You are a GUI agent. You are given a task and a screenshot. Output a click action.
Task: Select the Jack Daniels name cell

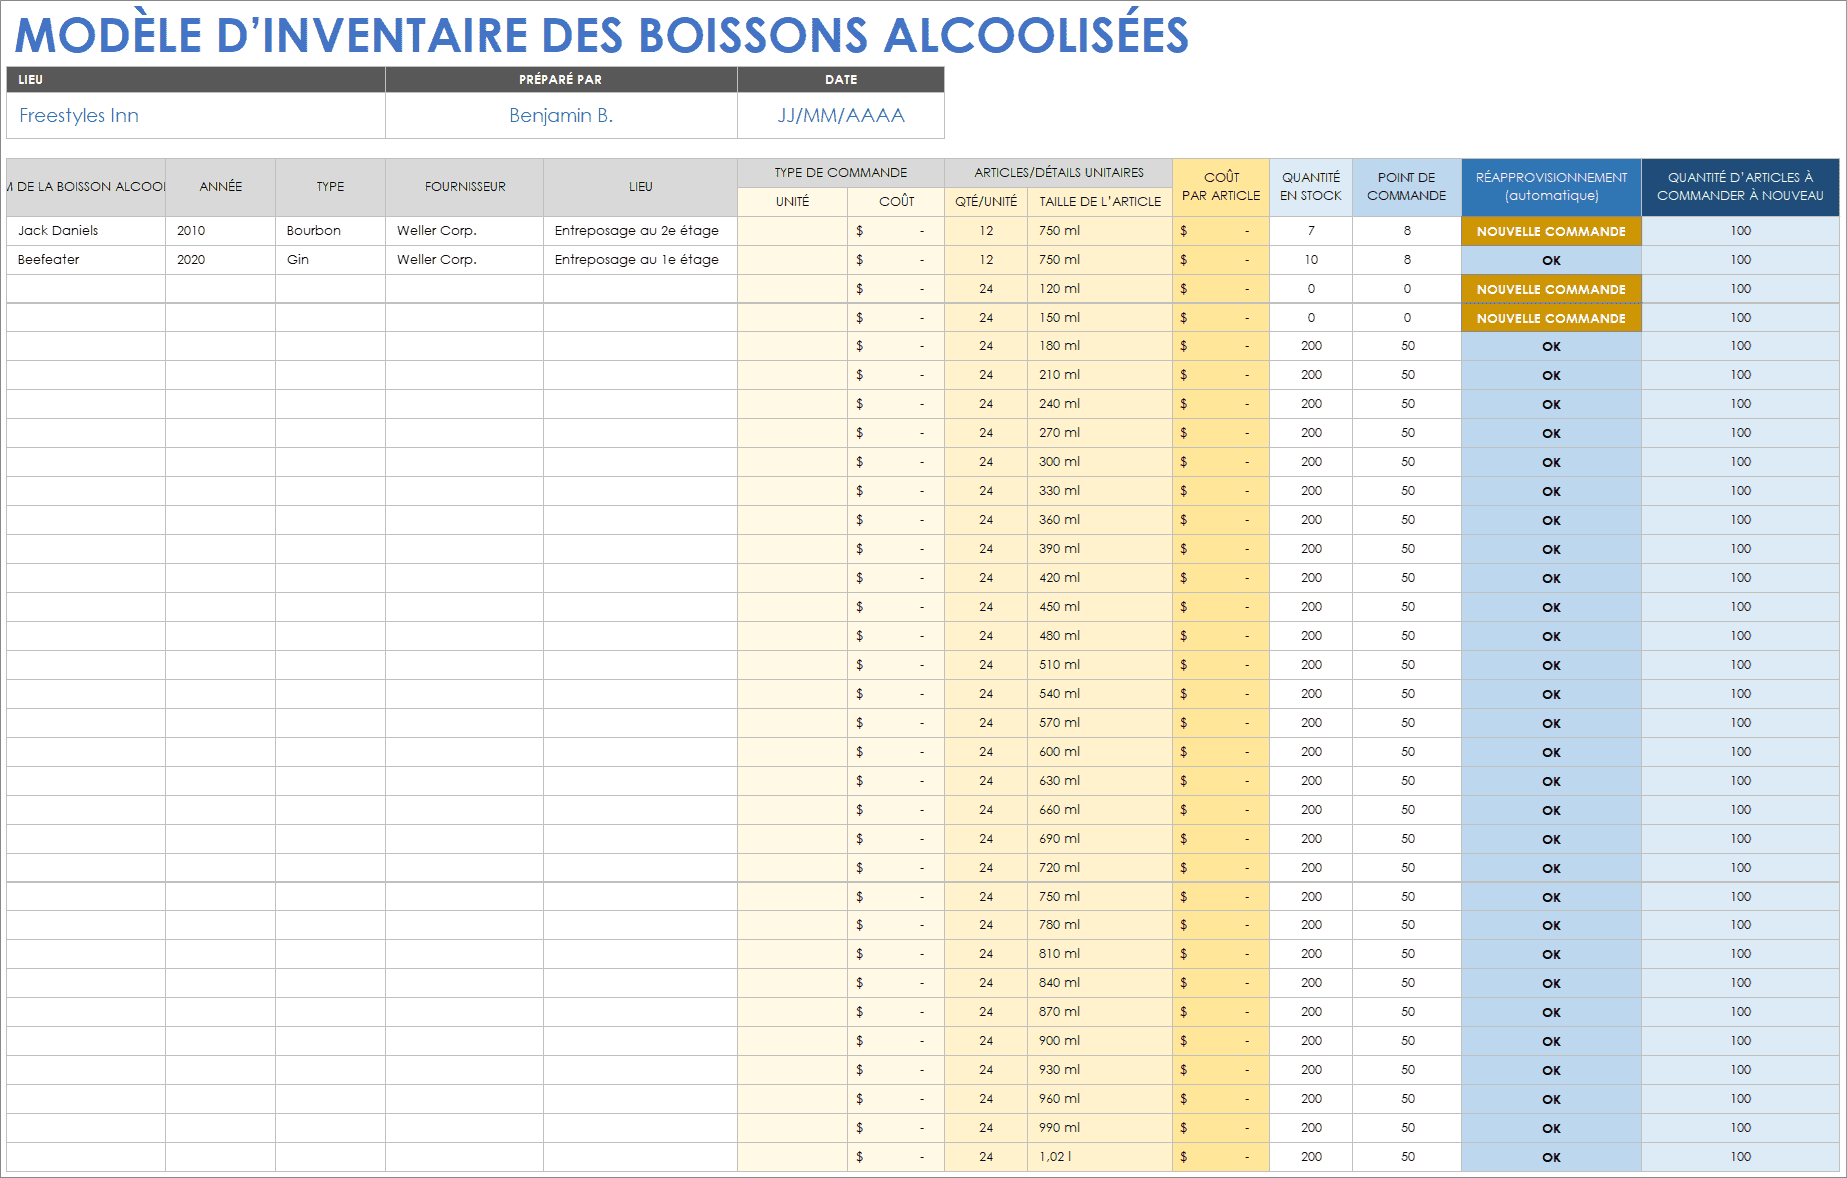(x=86, y=231)
